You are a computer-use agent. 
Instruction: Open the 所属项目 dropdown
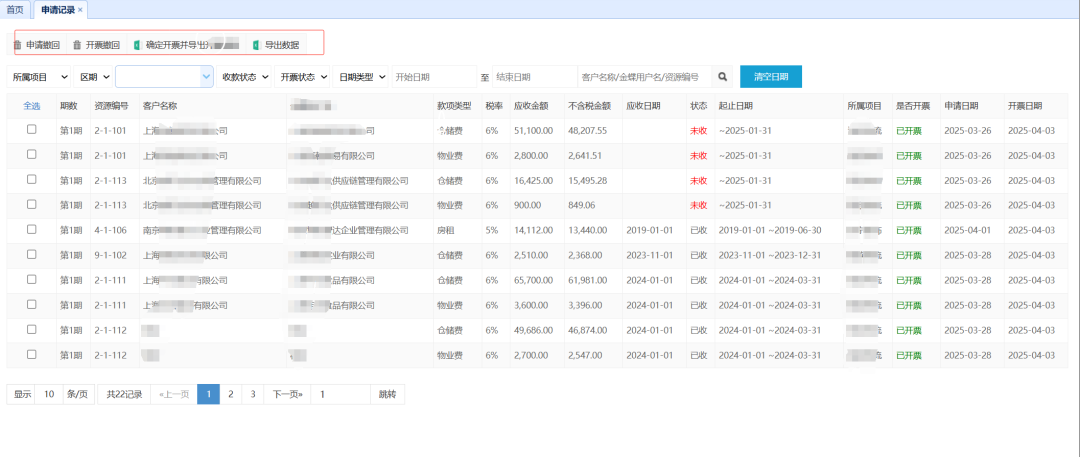click(40, 77)
